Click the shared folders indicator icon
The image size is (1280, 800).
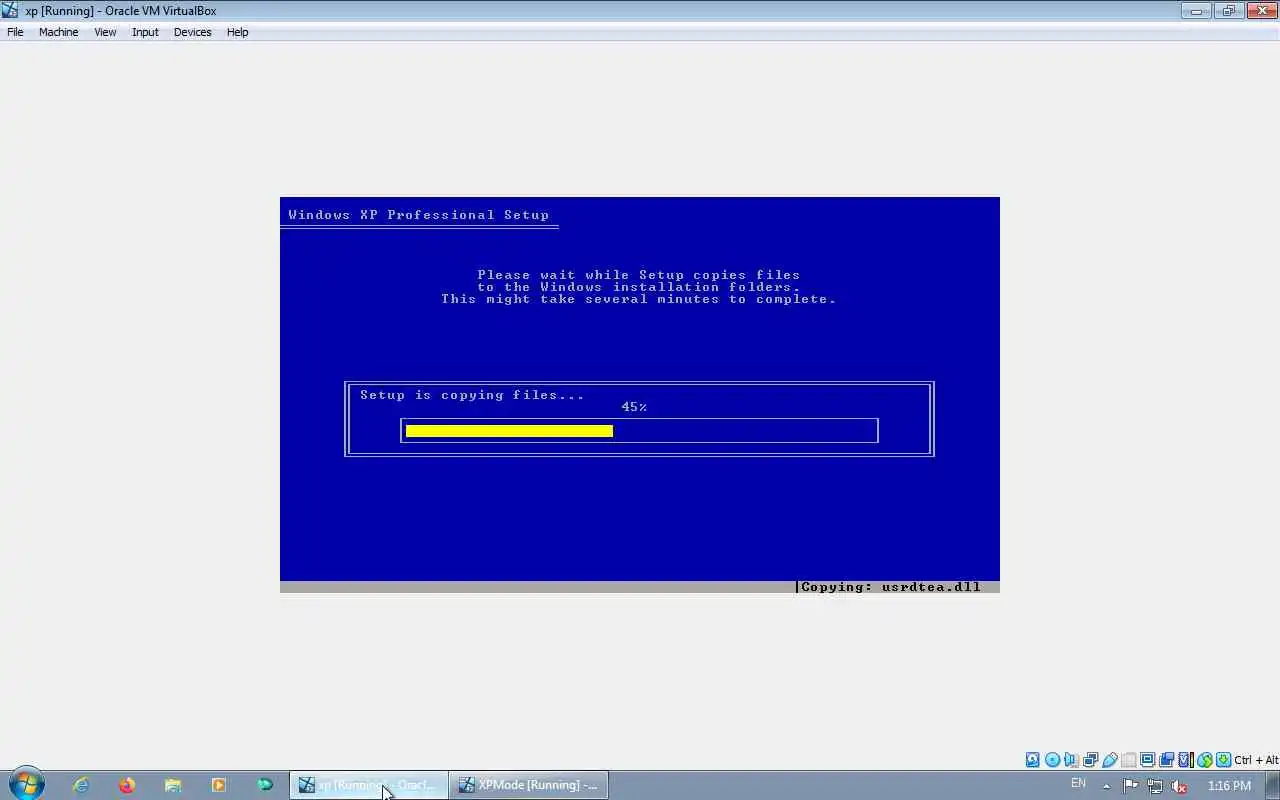[x=1129, y=760]
